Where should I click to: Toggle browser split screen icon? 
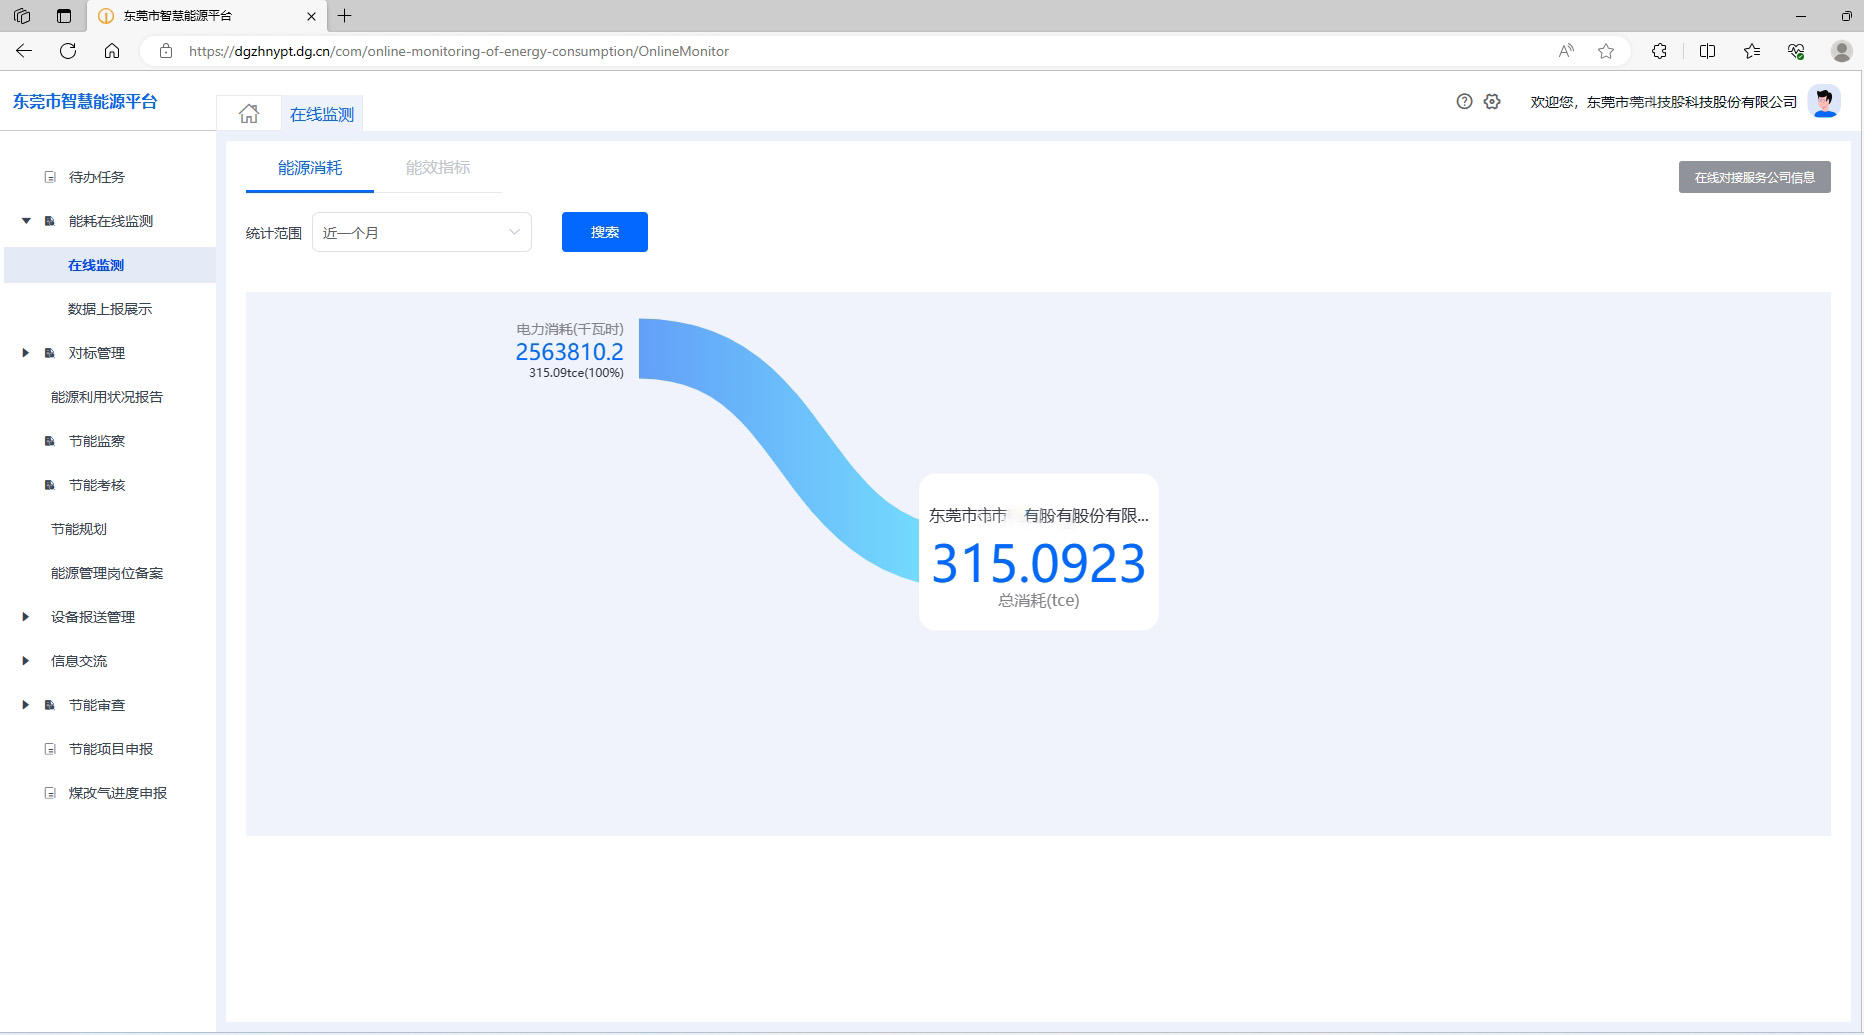[x=1707, y=51]
